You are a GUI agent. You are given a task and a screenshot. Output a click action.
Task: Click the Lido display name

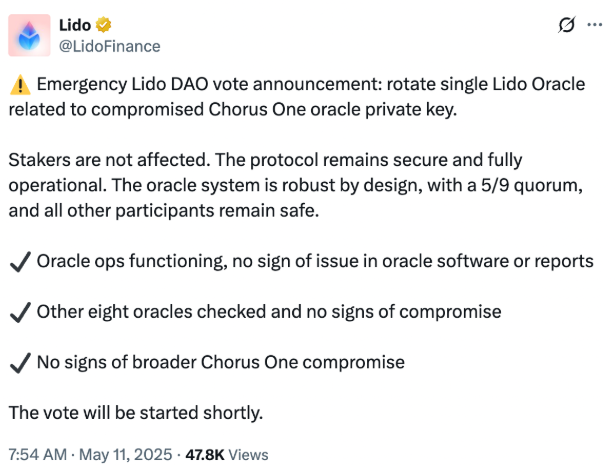tap(75, 25)
